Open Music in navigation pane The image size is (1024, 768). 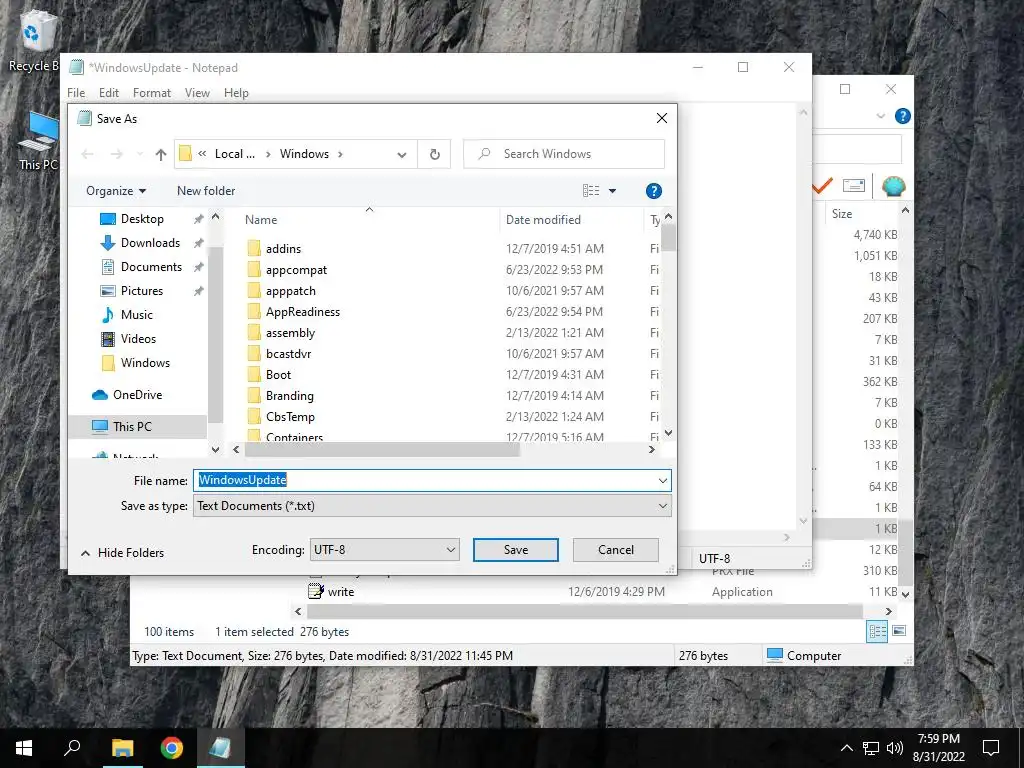point(136,315)
